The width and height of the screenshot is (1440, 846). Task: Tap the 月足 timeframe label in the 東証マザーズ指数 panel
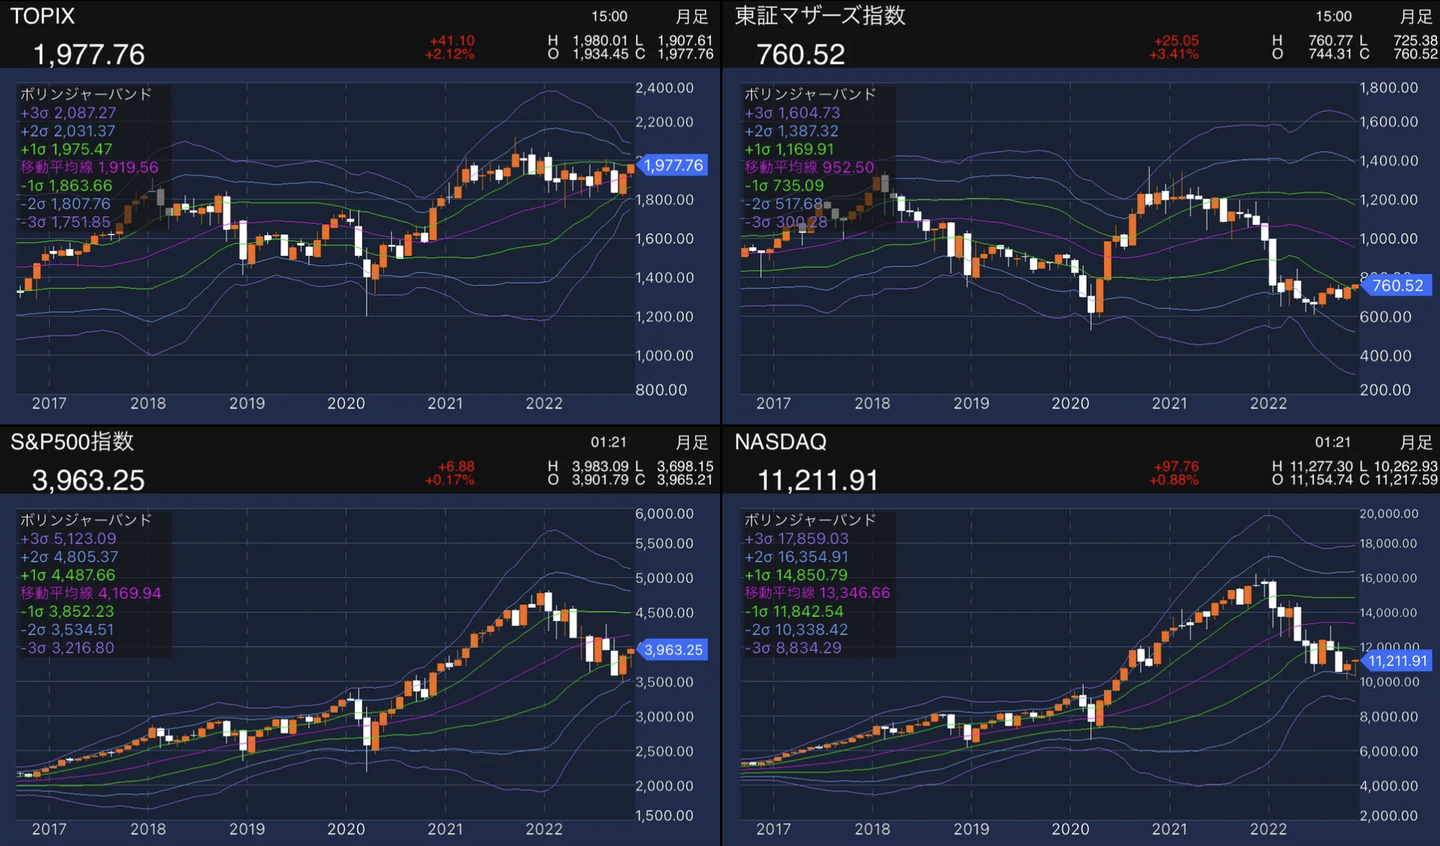[1416, 17]
